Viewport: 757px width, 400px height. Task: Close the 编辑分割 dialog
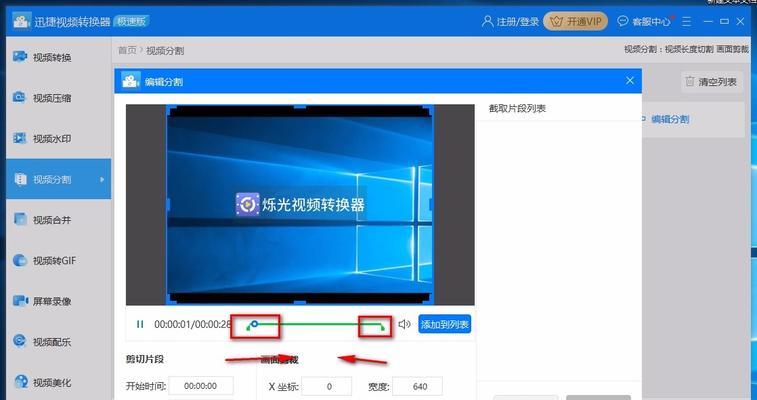tap(630, 81)
